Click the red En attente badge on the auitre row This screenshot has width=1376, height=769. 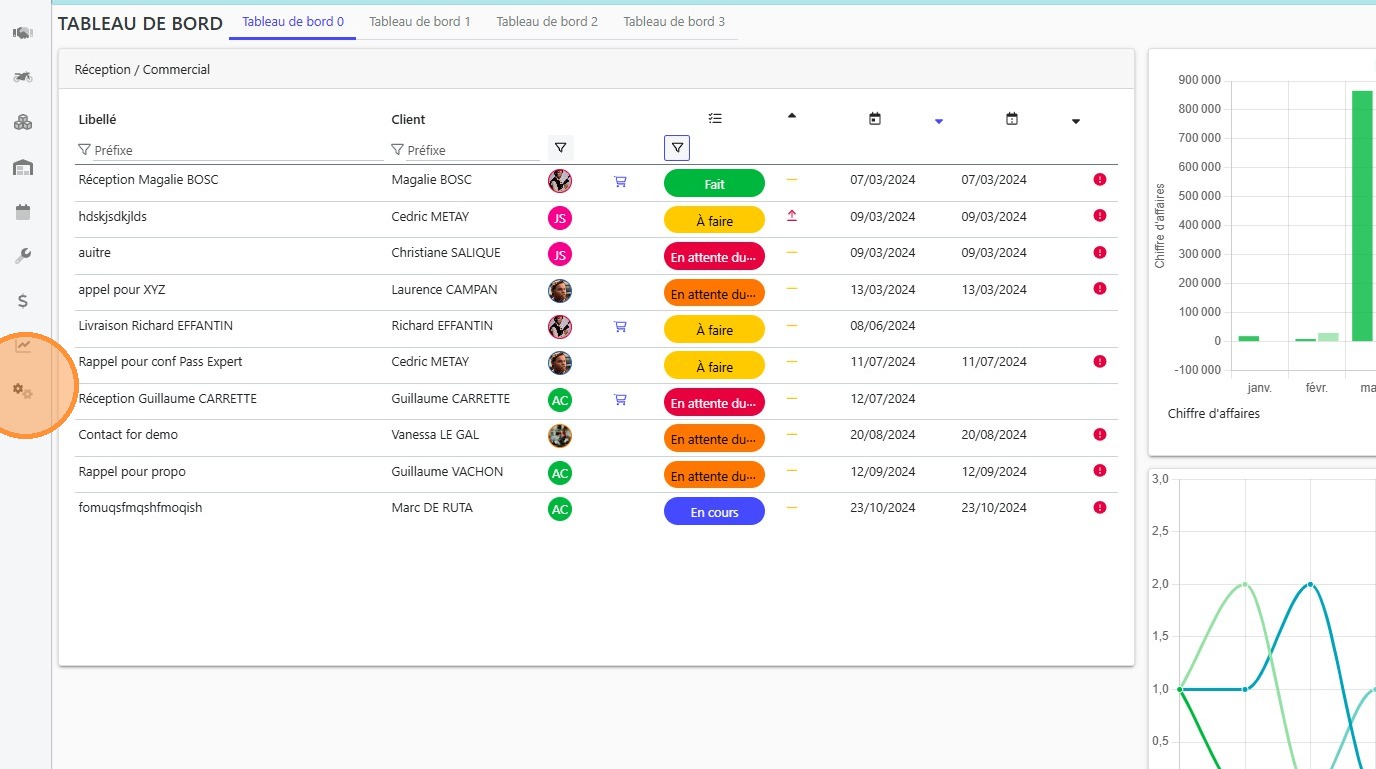(x=714, y=257)
